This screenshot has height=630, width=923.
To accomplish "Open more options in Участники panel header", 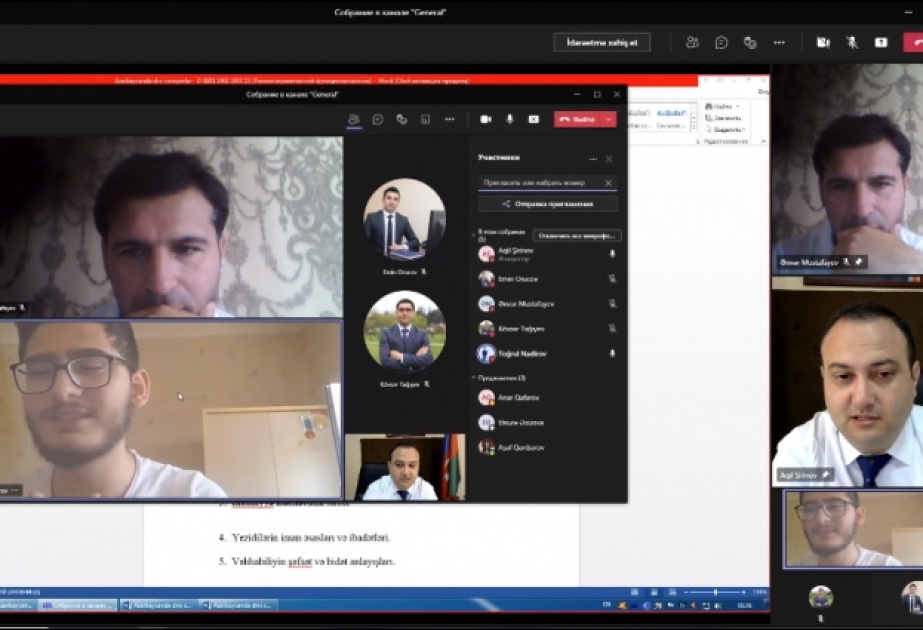I will (x=593, y=159).
